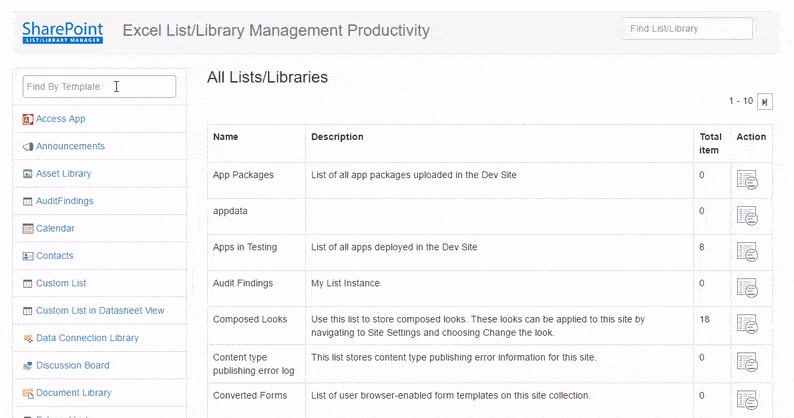Select the Document Library template link
Screen dimensions: 794x418
(x=74, y=392)
